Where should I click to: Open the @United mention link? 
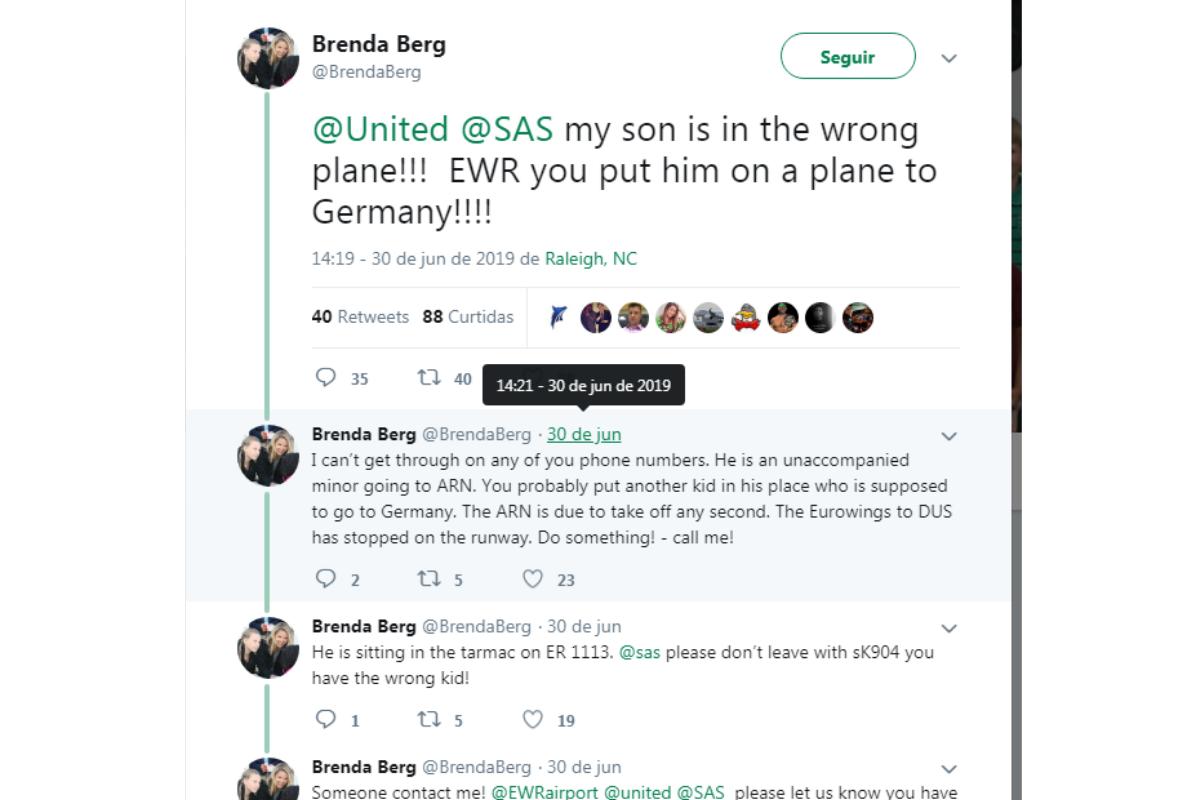380,130
